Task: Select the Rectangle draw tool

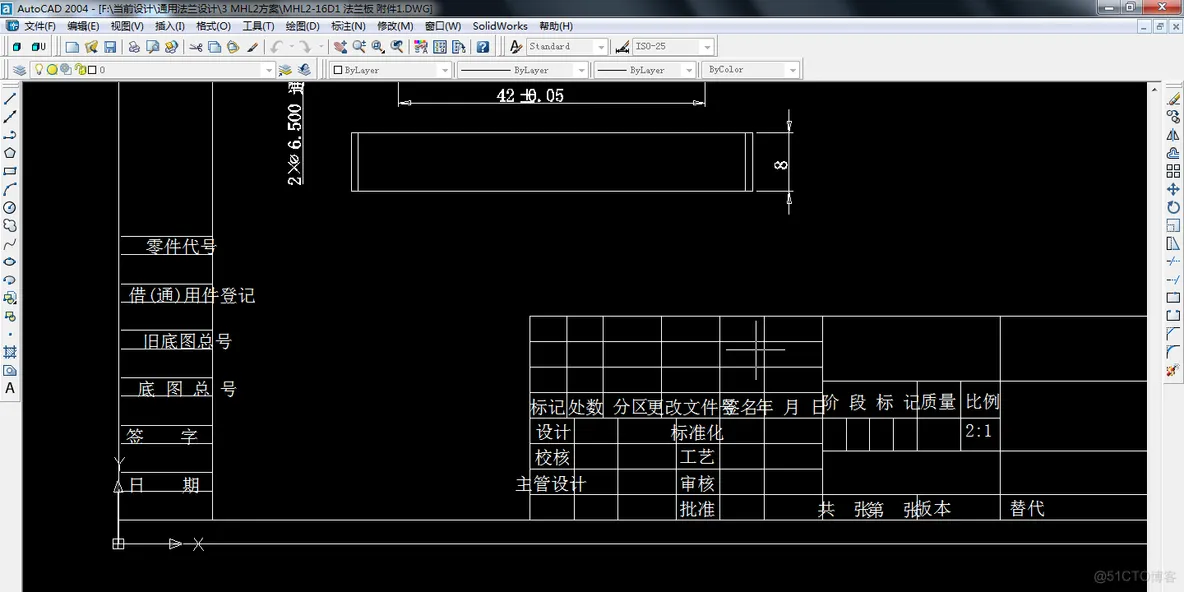Action: point(10,171)
